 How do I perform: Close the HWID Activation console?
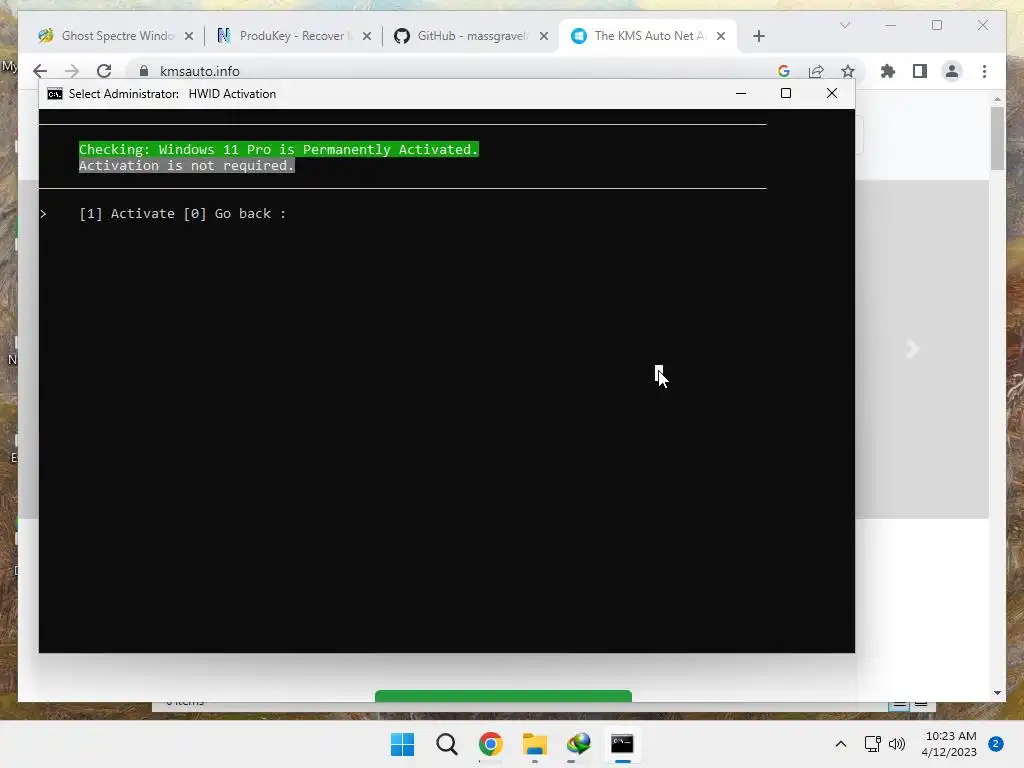831,93
